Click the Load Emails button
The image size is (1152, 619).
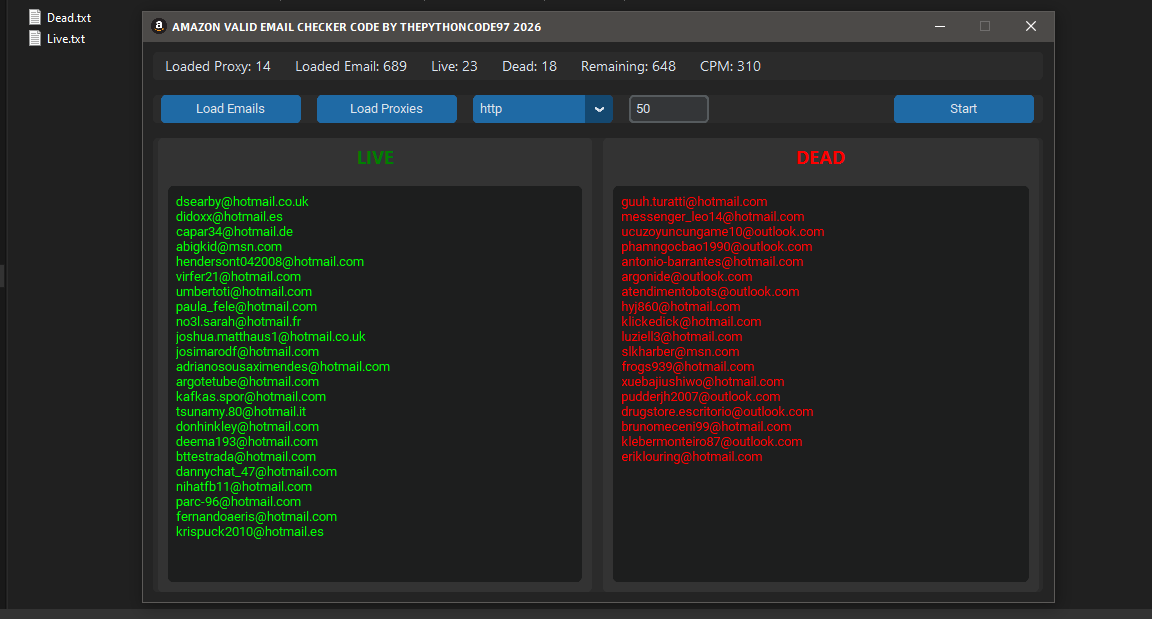point(231,109)
